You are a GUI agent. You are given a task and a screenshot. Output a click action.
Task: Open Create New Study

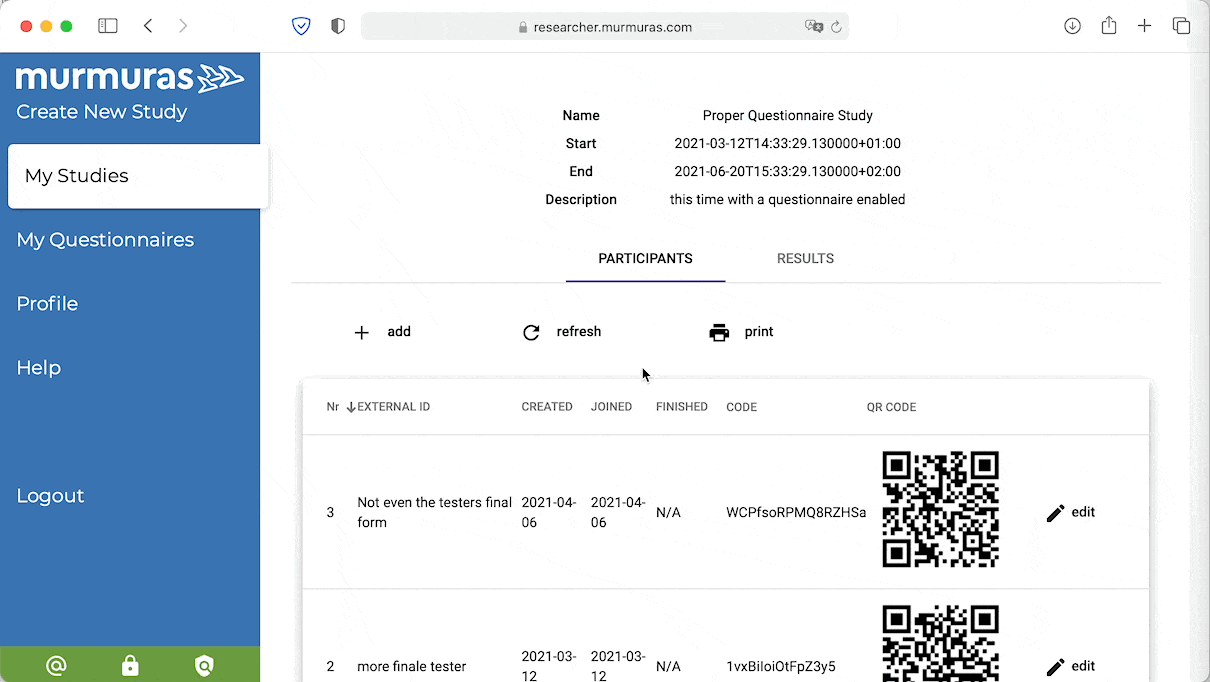[x=102, y=112]
